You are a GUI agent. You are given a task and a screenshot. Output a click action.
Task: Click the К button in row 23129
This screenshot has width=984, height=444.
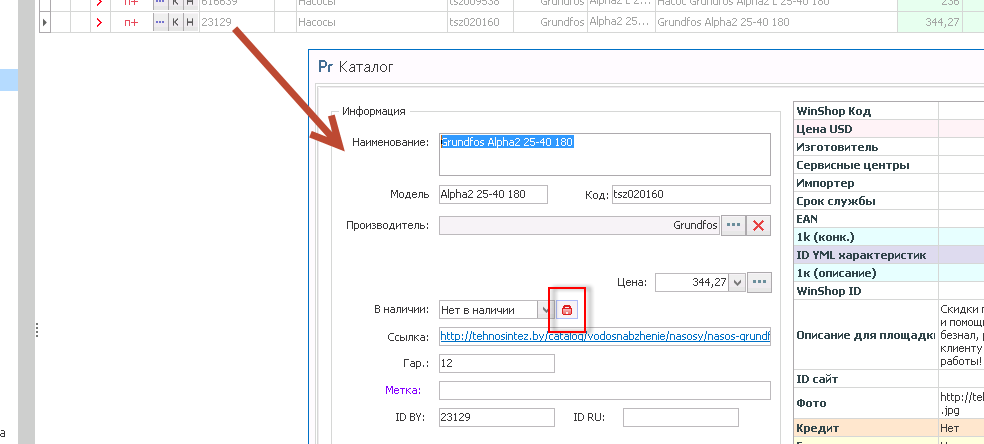tap(175, 23)
